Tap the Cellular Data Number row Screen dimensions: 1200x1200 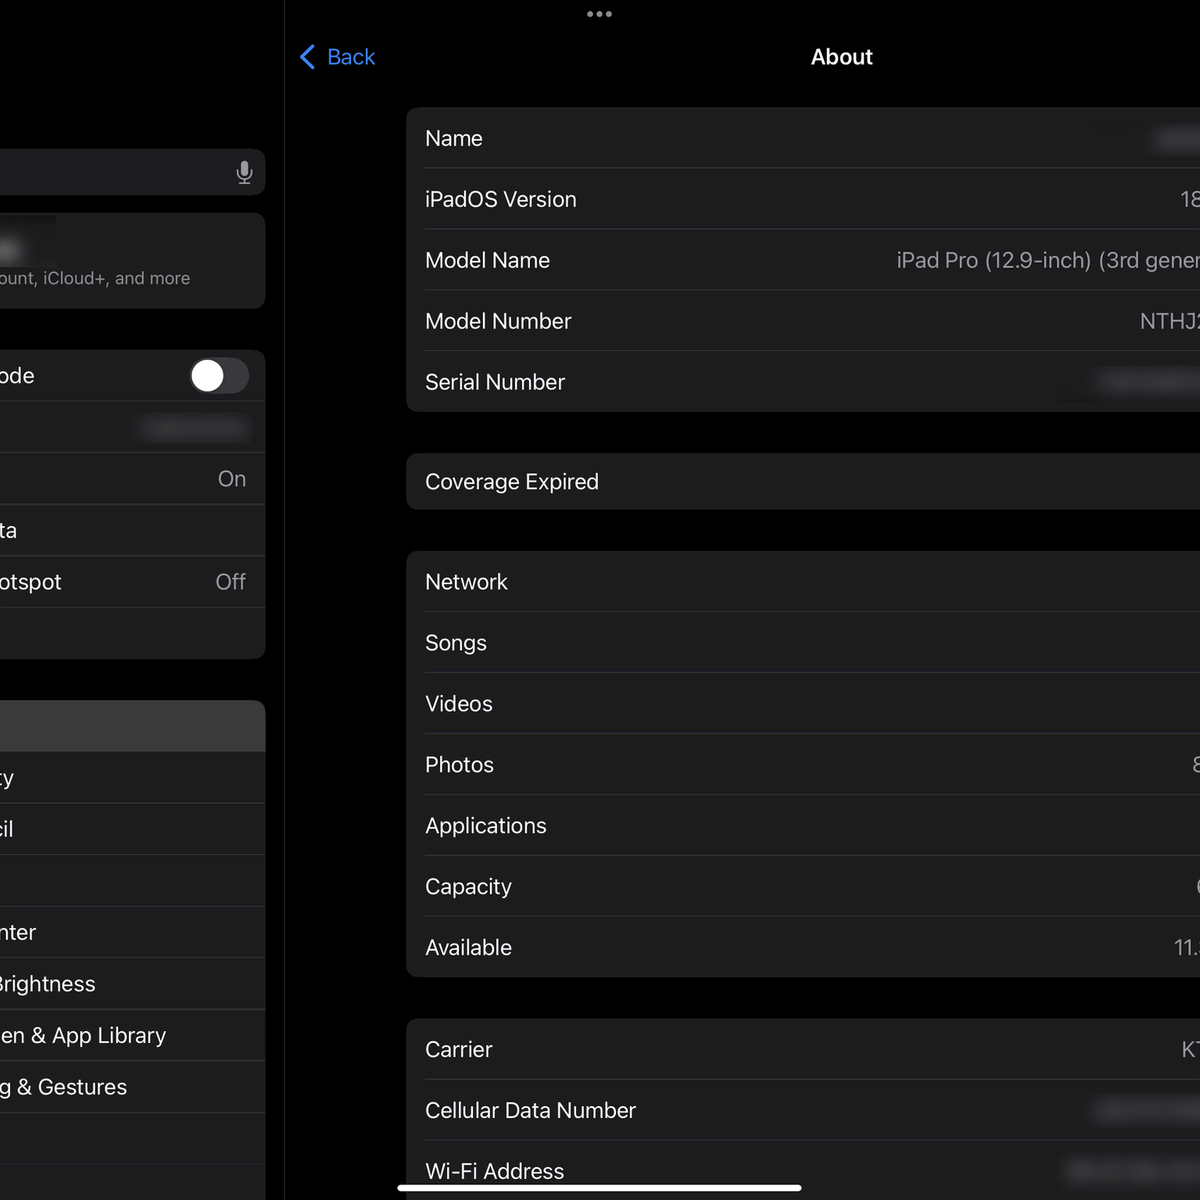[803, 1111]
